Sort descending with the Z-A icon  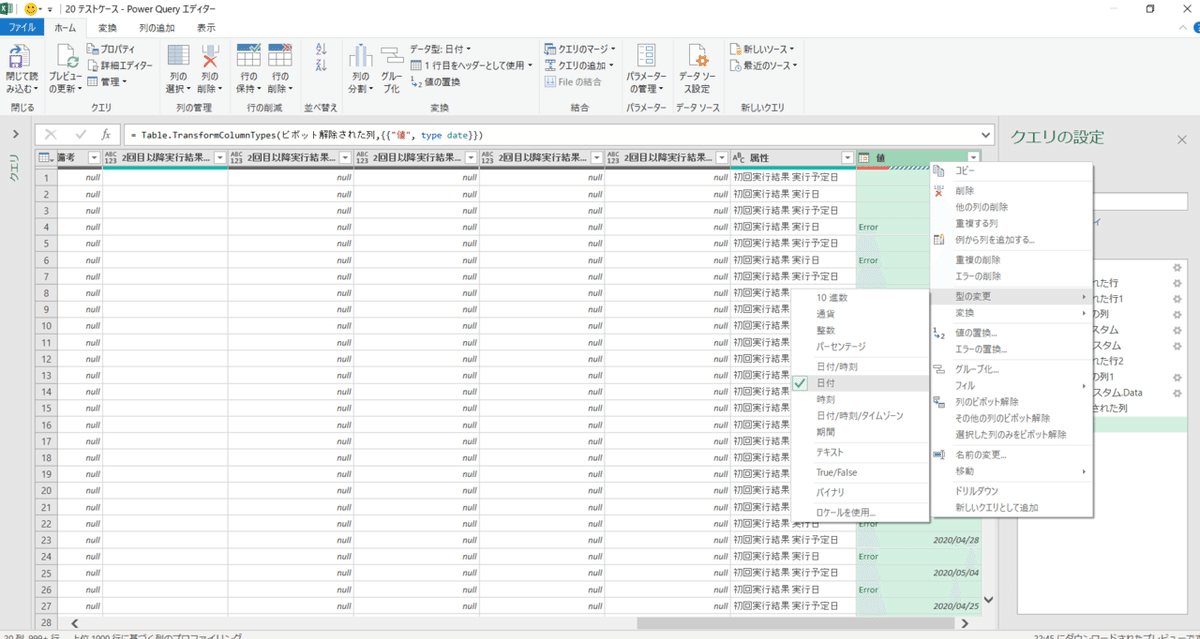[321, 64]
